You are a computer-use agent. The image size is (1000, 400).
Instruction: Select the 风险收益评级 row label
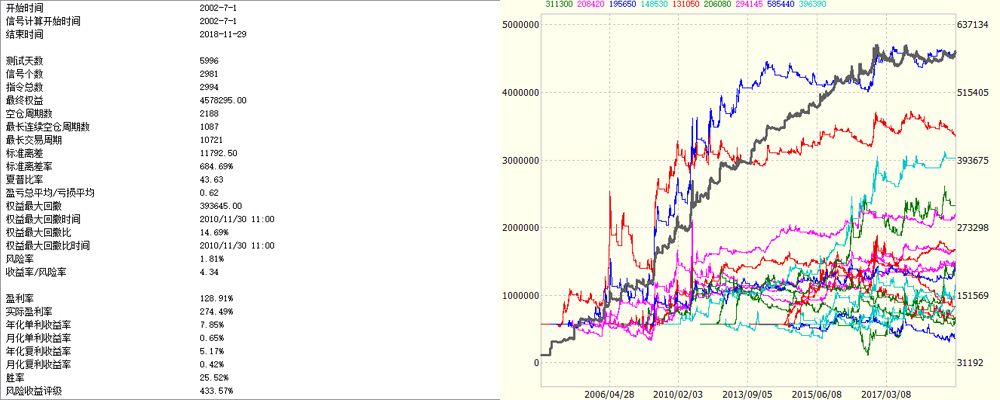[x=33, y=390]
